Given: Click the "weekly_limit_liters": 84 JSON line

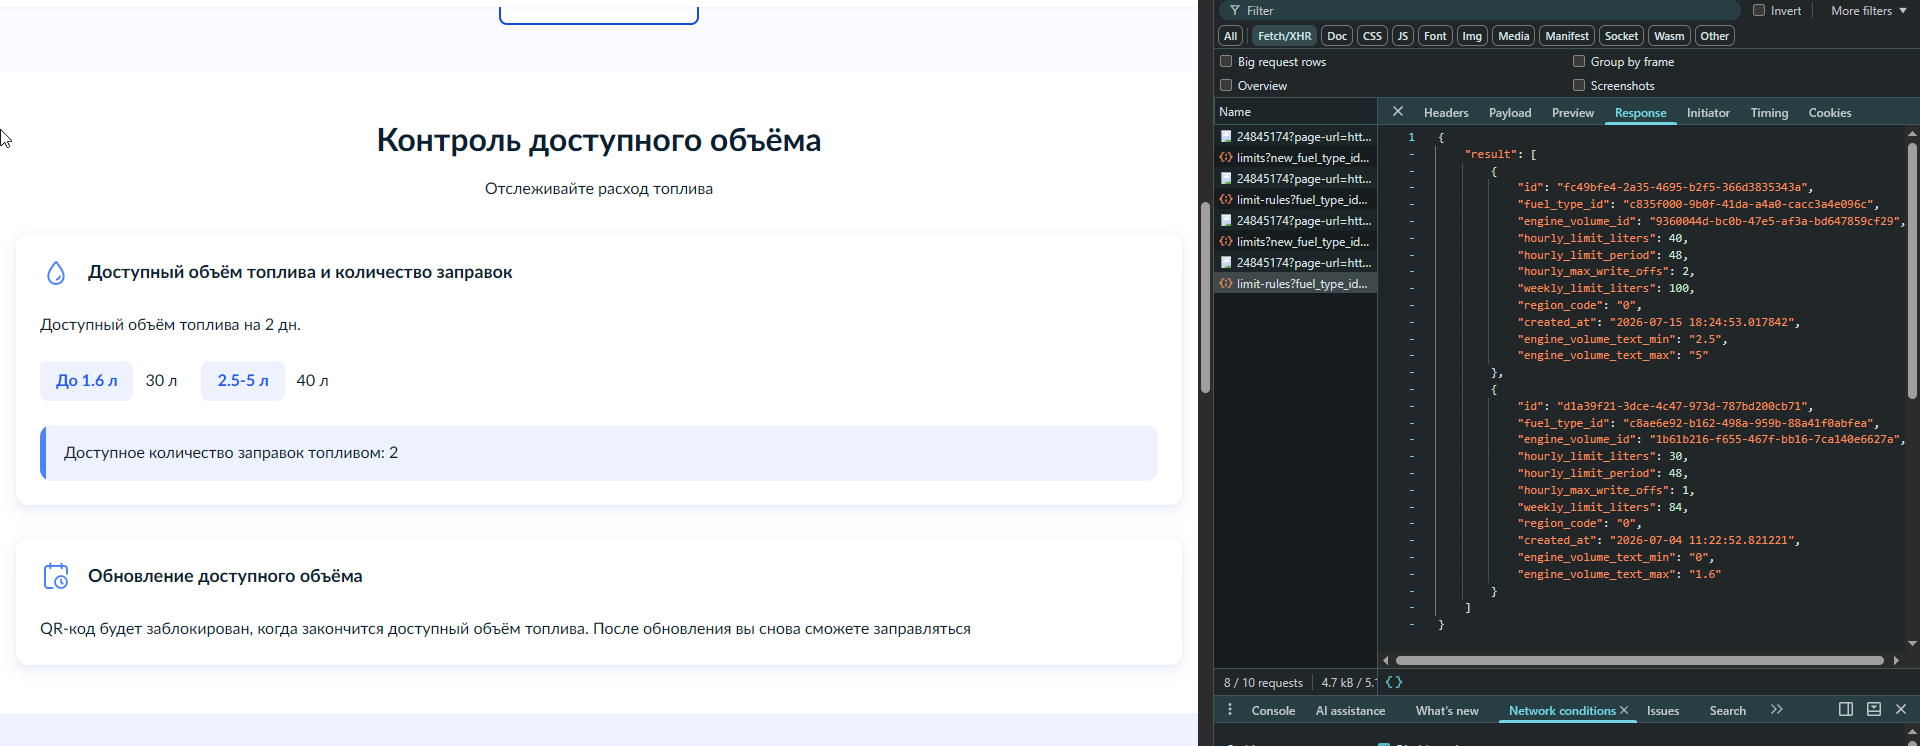Looking at the screenshot, I should [x=1601, y=507].
